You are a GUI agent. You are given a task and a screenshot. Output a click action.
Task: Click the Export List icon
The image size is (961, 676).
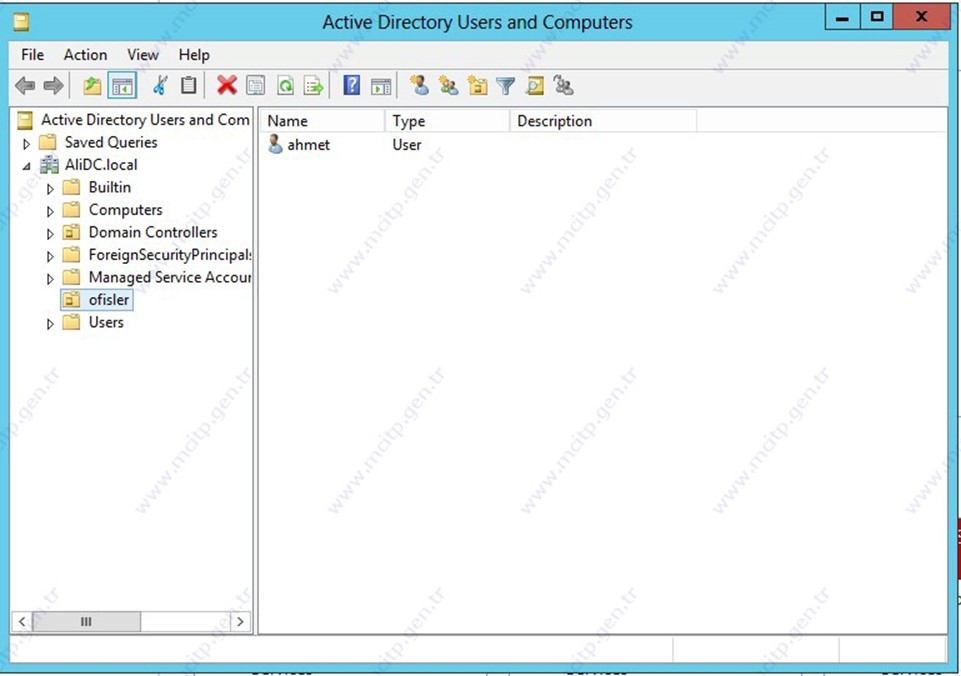(313, 85)
